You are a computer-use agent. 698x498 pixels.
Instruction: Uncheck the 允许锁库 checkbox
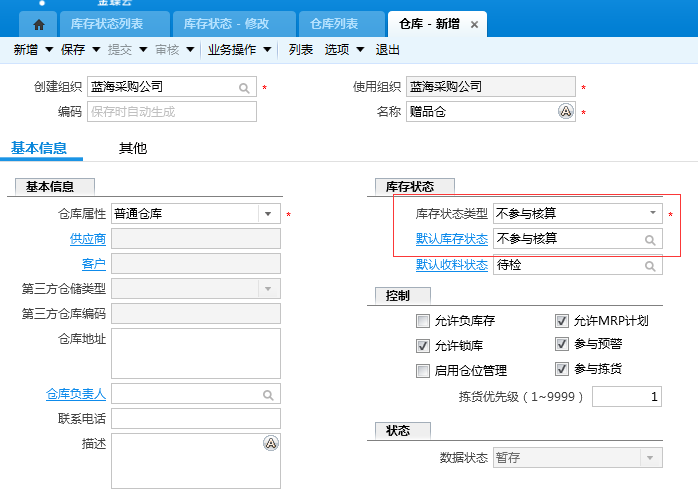(x=423, y=346)
